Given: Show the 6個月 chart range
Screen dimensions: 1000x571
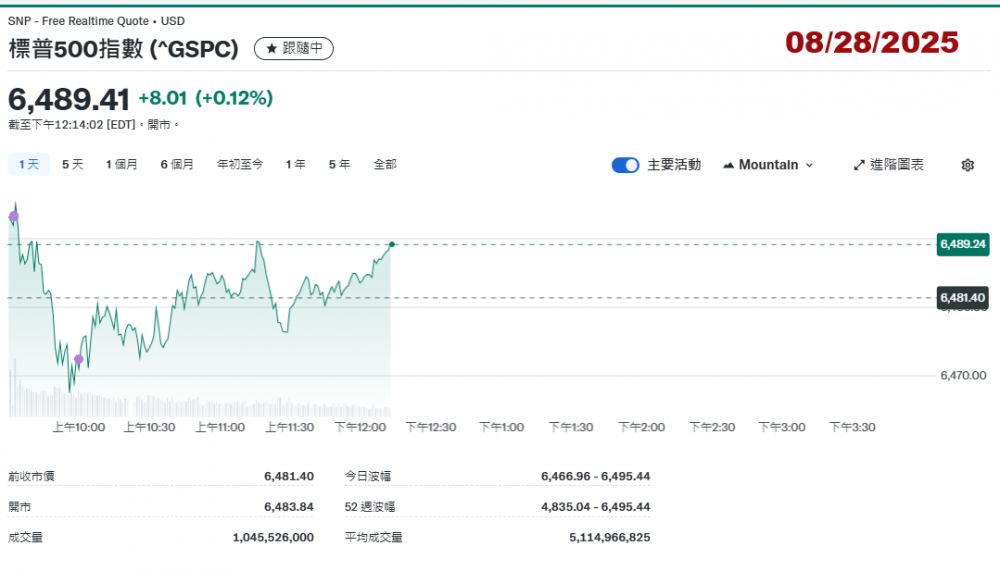Looking at the screenshot, I should pos(177,164).
